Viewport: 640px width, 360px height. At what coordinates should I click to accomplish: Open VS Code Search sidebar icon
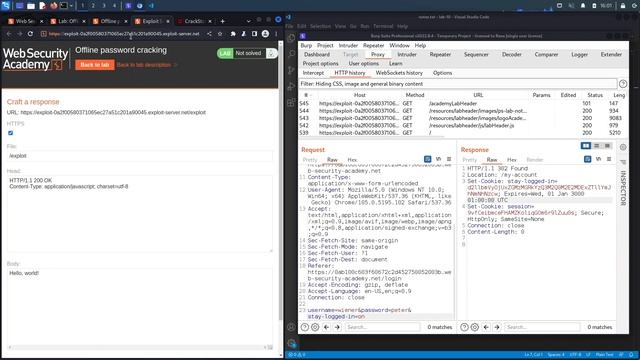click(x=291, y=54)
